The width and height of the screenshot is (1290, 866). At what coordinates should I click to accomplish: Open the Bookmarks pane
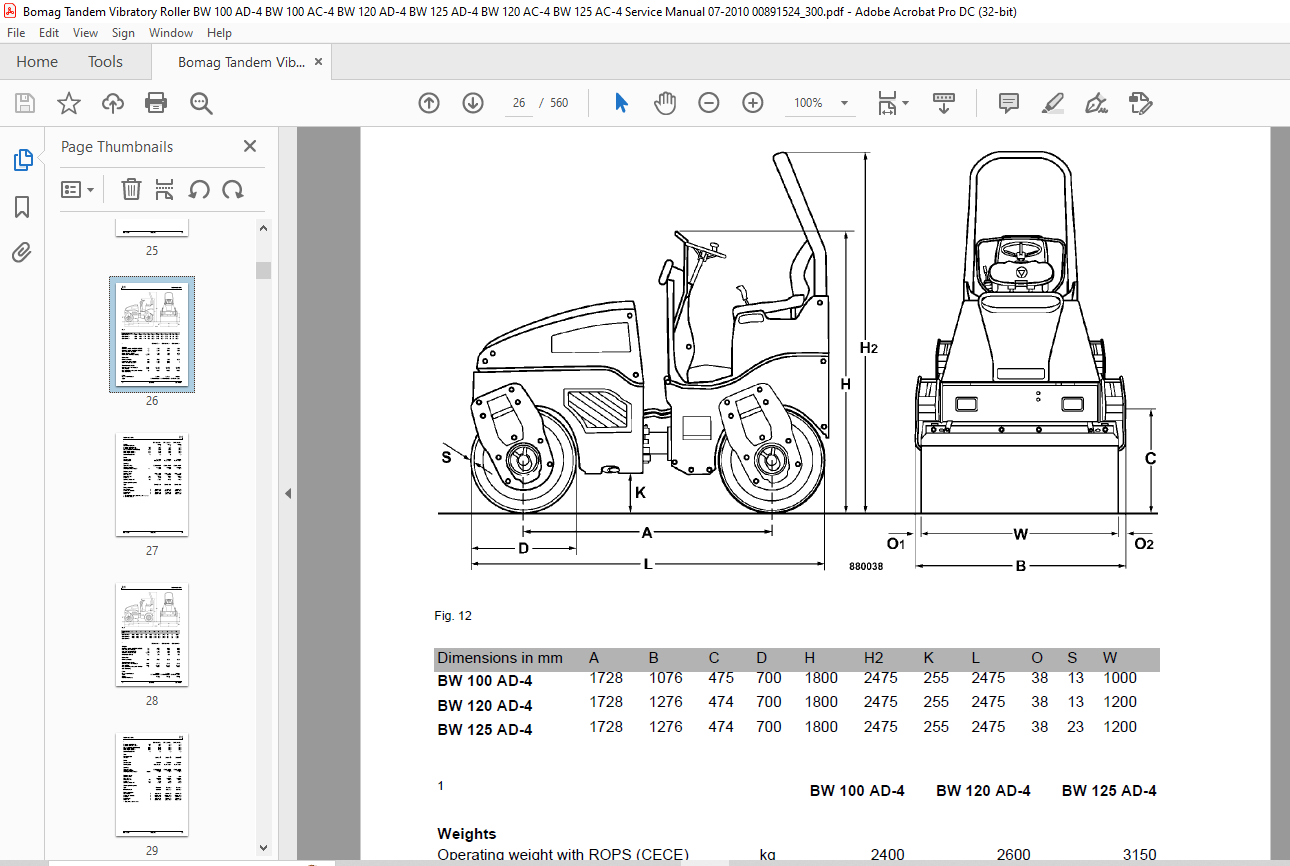[x=22, y=207]
